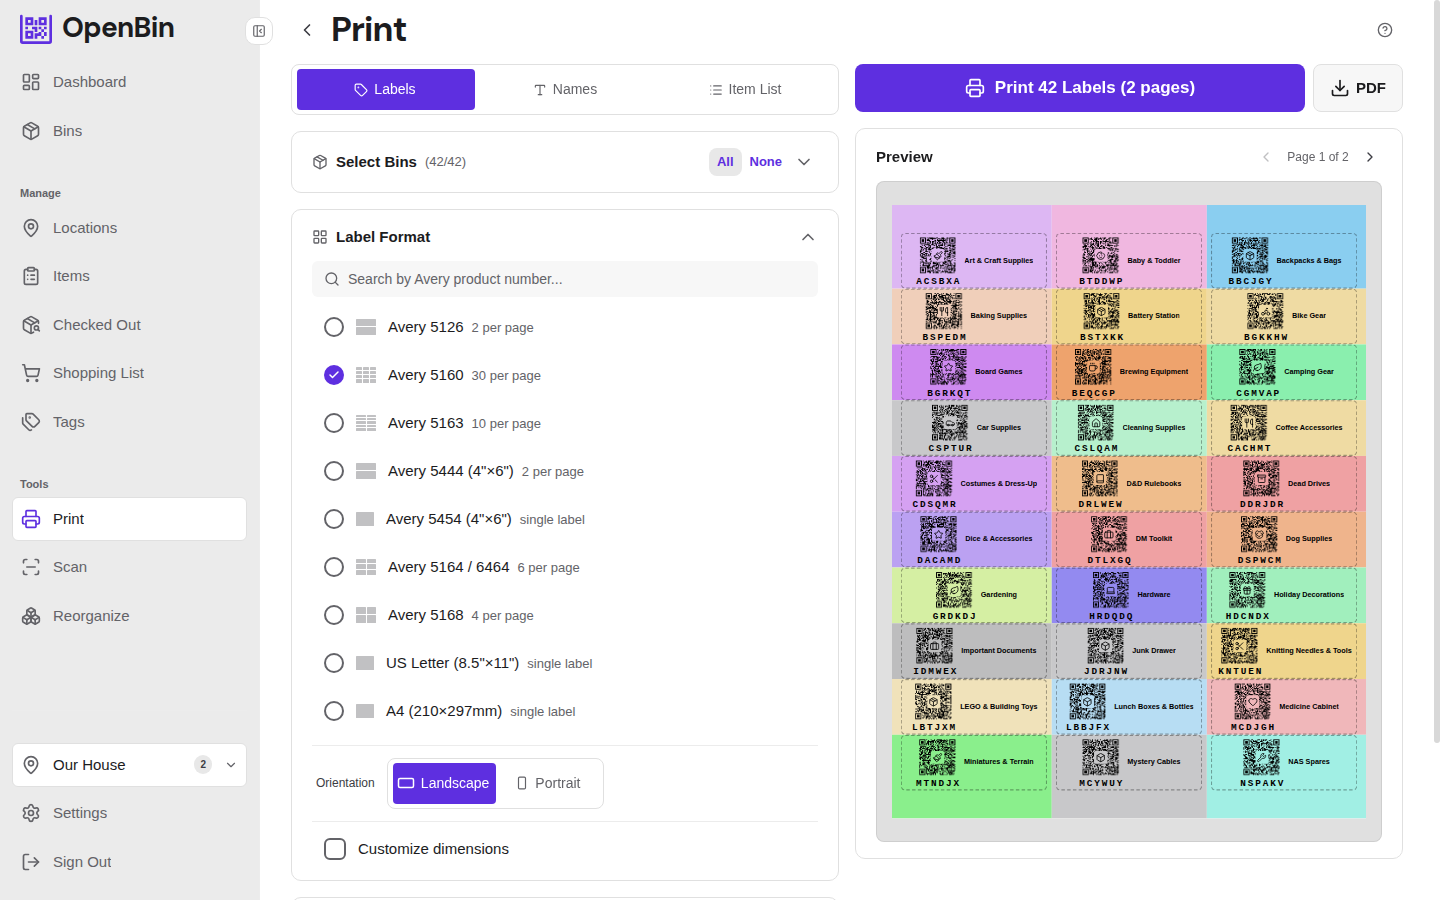Open the Scan tool

click(x=130, y=567)
